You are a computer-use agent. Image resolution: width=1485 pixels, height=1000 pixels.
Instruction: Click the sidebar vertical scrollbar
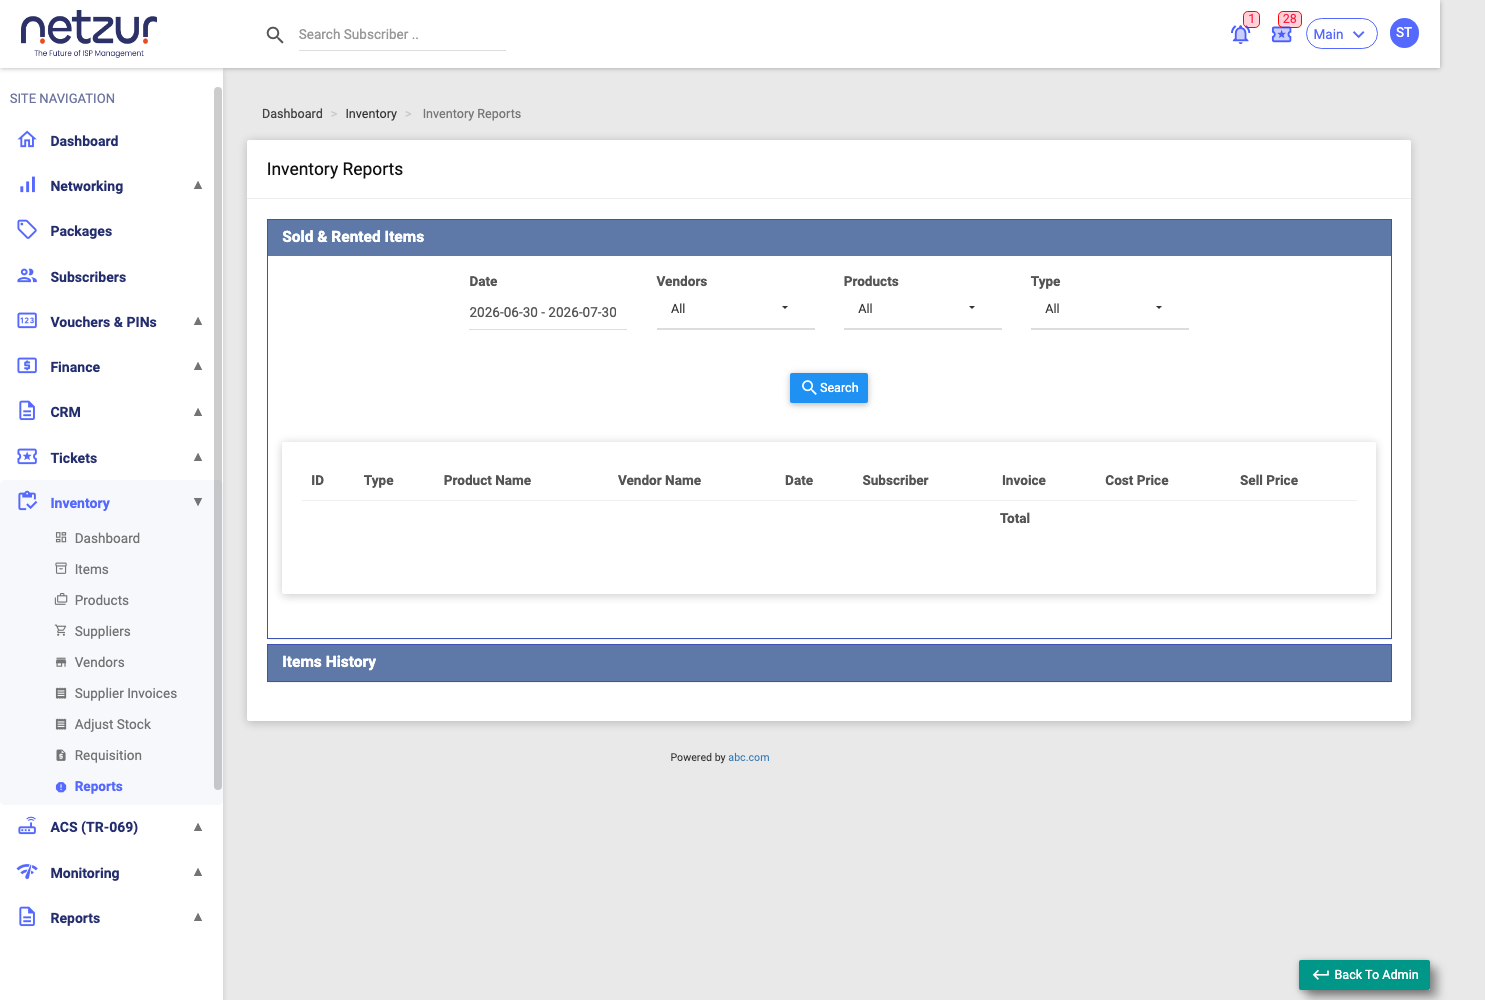click(218, 440)
